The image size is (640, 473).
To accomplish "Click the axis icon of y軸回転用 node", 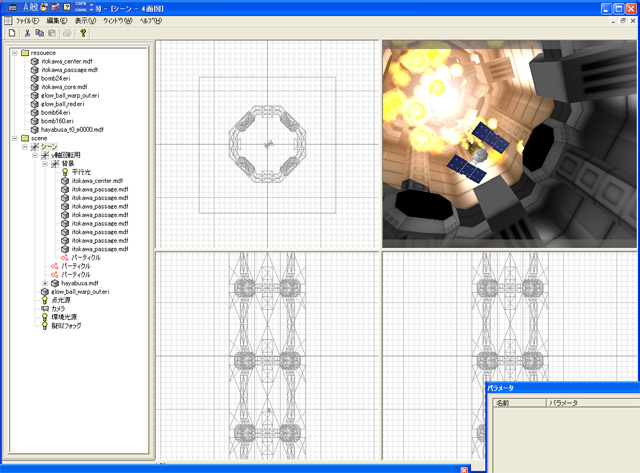I will click(45, 155).
